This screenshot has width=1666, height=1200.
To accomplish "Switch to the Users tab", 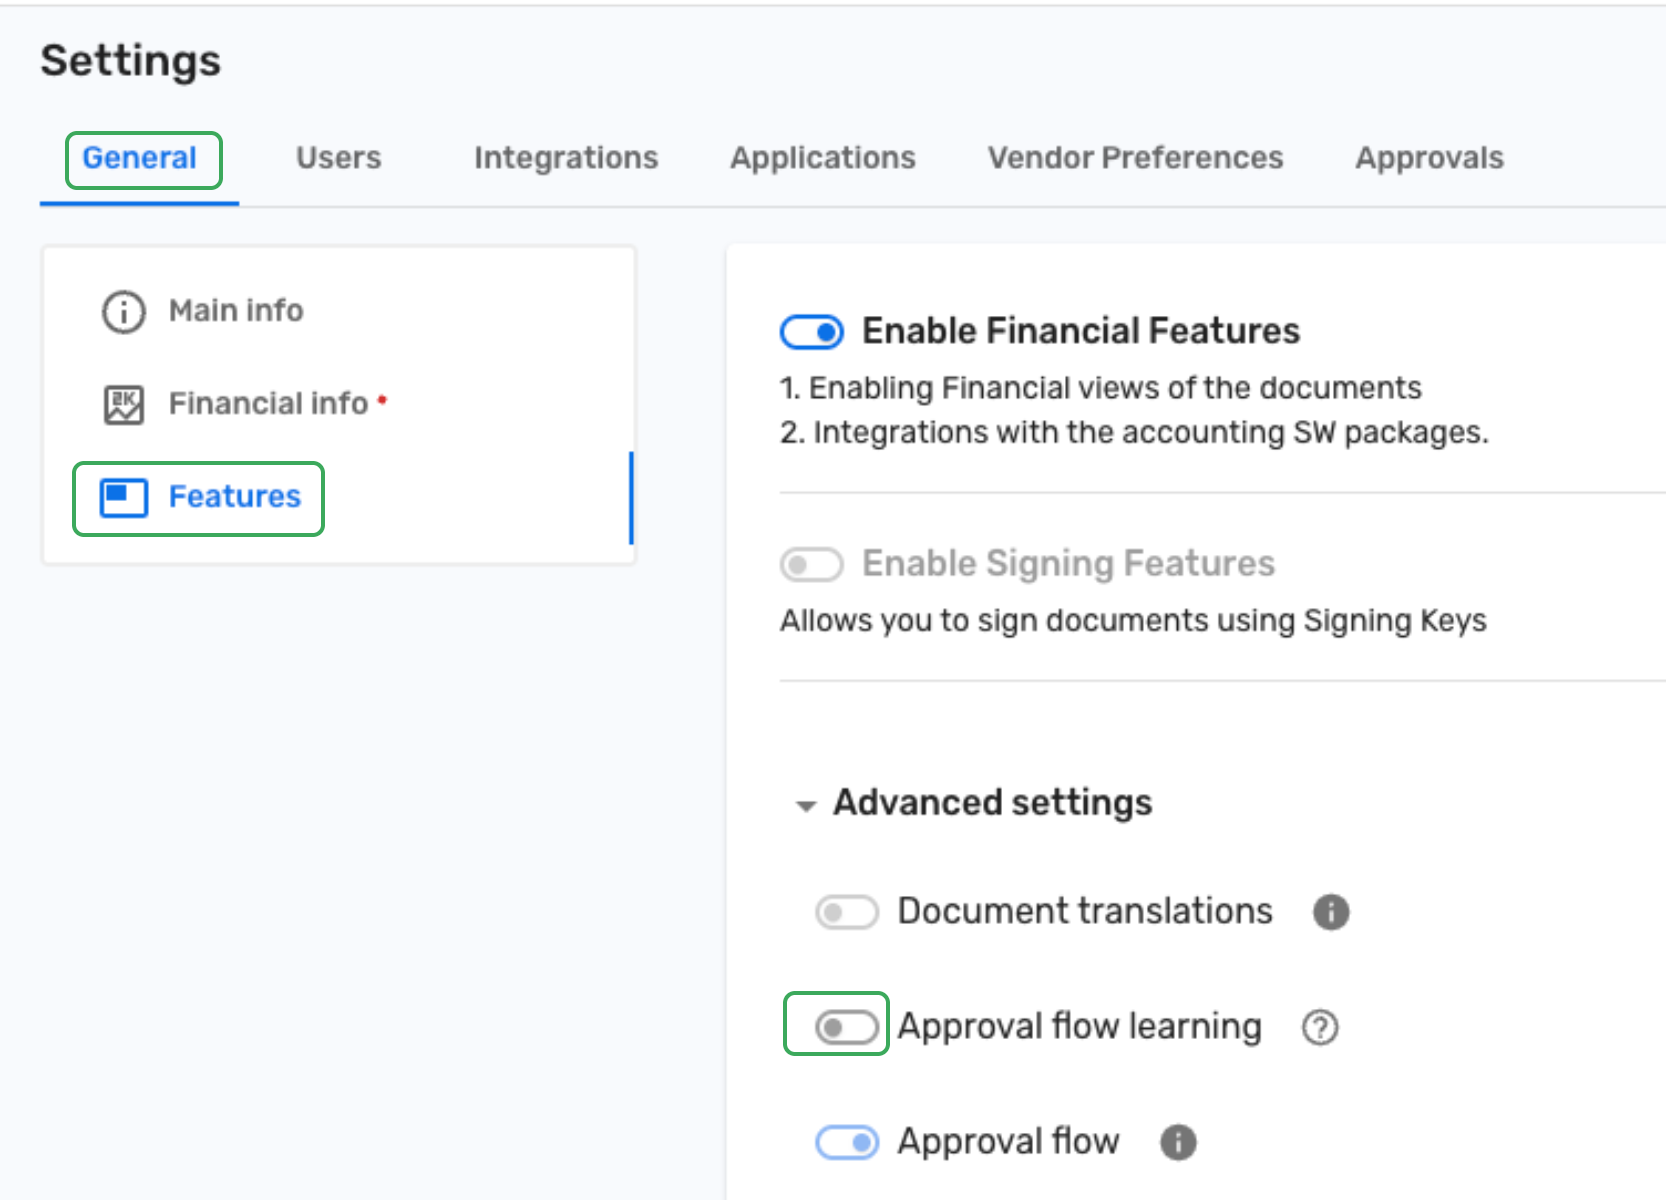I will pyautogui.click(x=338, y=158).
